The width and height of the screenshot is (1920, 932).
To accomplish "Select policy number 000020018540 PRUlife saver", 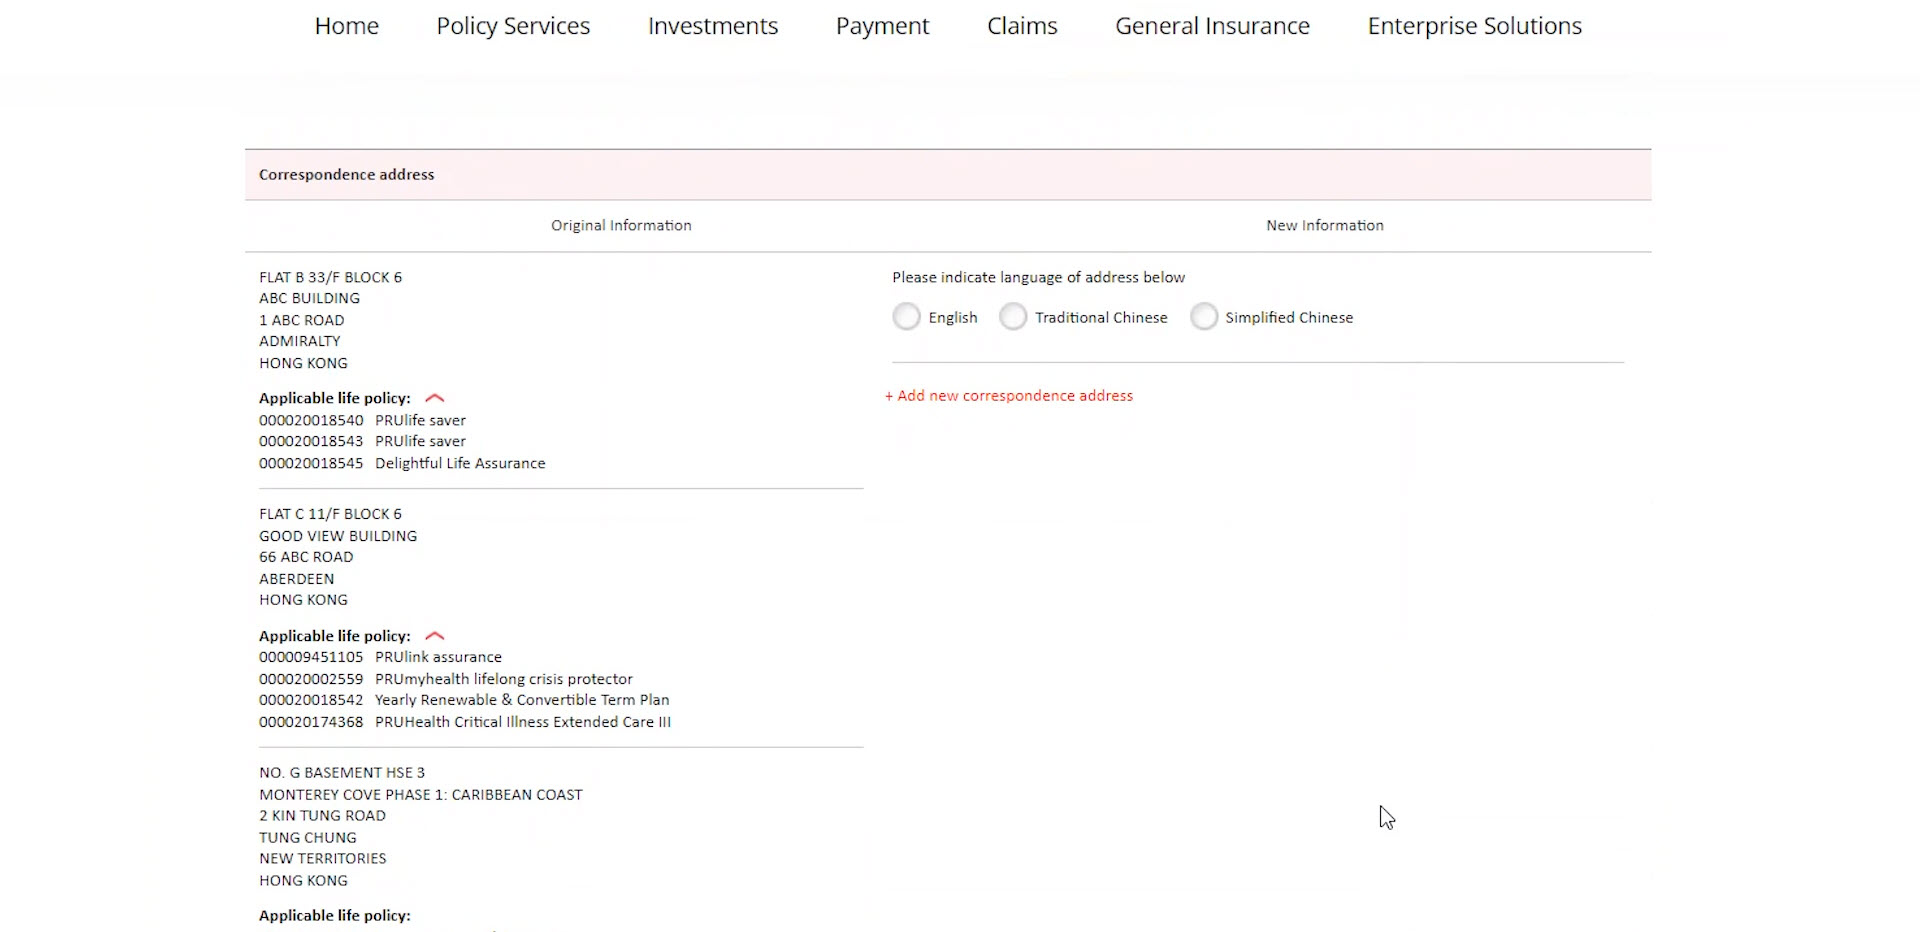I will click(x=362, y=420).
